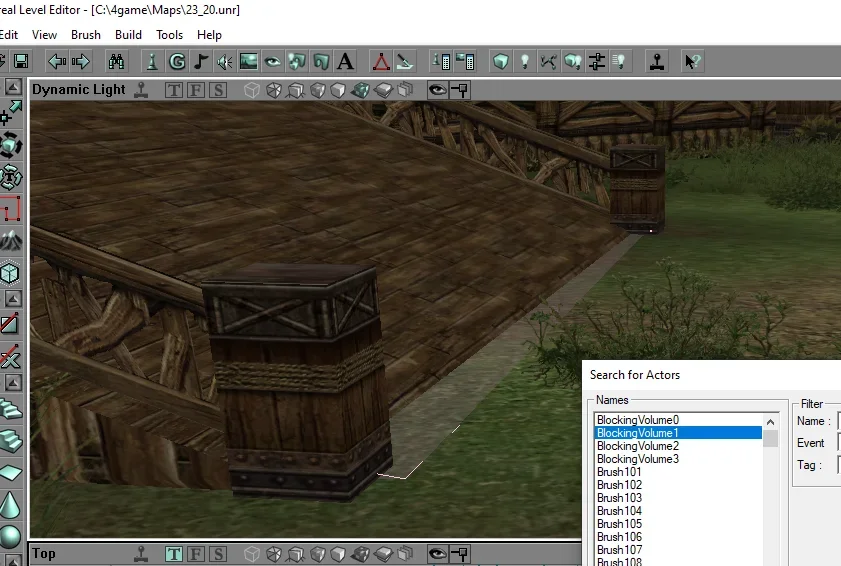Open Surface Properties from main toolbar
Viewport: 841px width, 566px height.
(x=465, y=61)
